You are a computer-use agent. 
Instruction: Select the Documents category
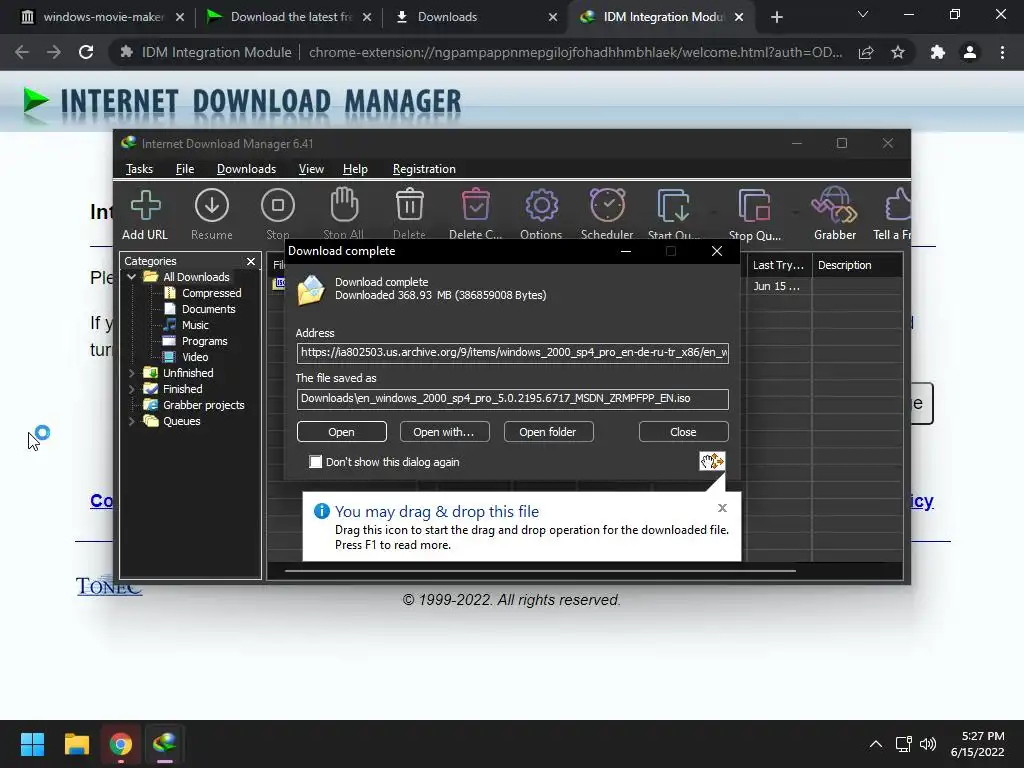(208, 309)
